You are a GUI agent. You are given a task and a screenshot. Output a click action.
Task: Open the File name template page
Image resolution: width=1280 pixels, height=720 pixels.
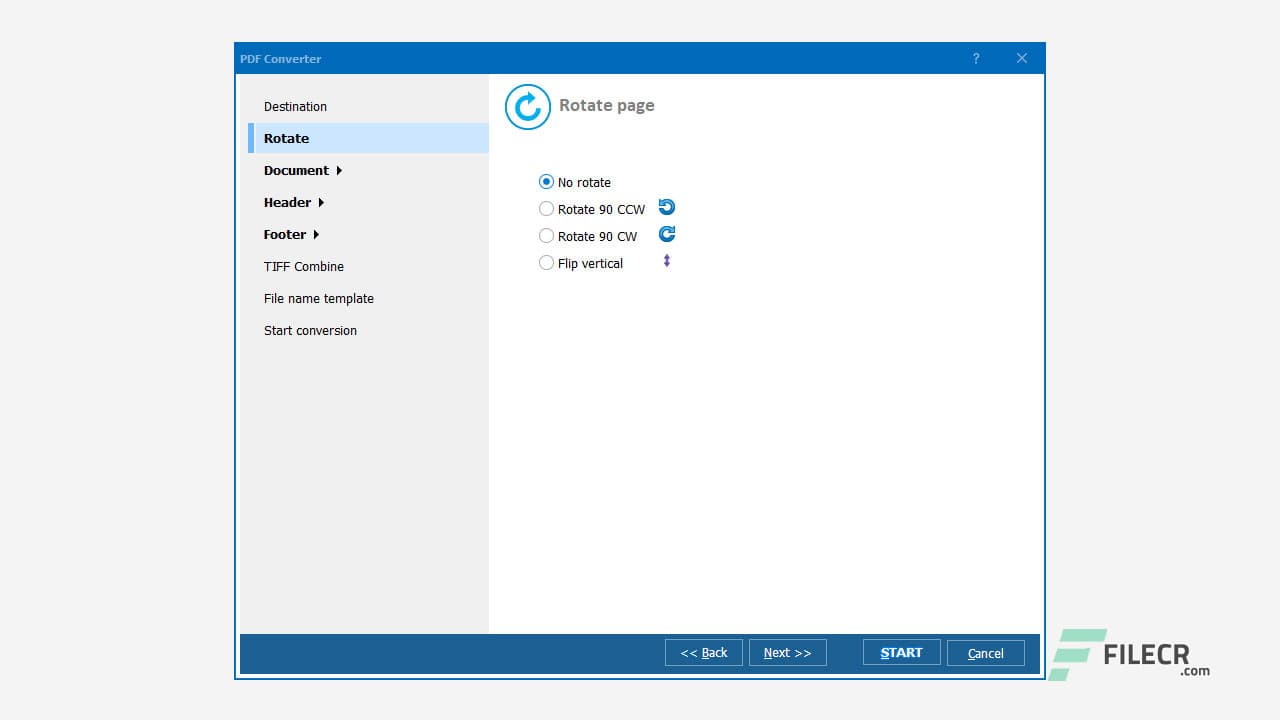pos(318,298)
